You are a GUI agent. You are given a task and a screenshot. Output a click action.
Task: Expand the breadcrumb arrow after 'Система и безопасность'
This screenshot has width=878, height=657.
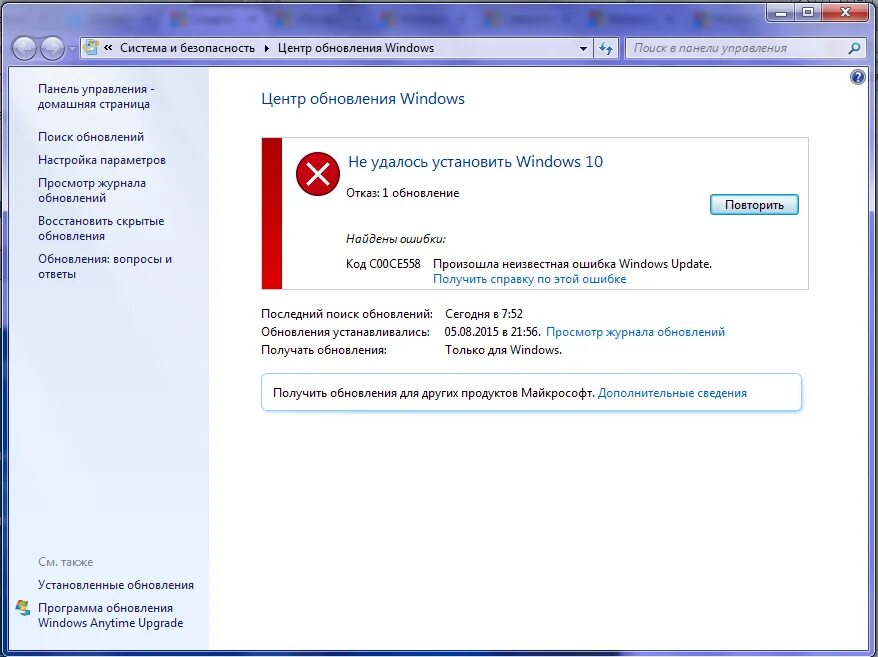click(266, 49)
